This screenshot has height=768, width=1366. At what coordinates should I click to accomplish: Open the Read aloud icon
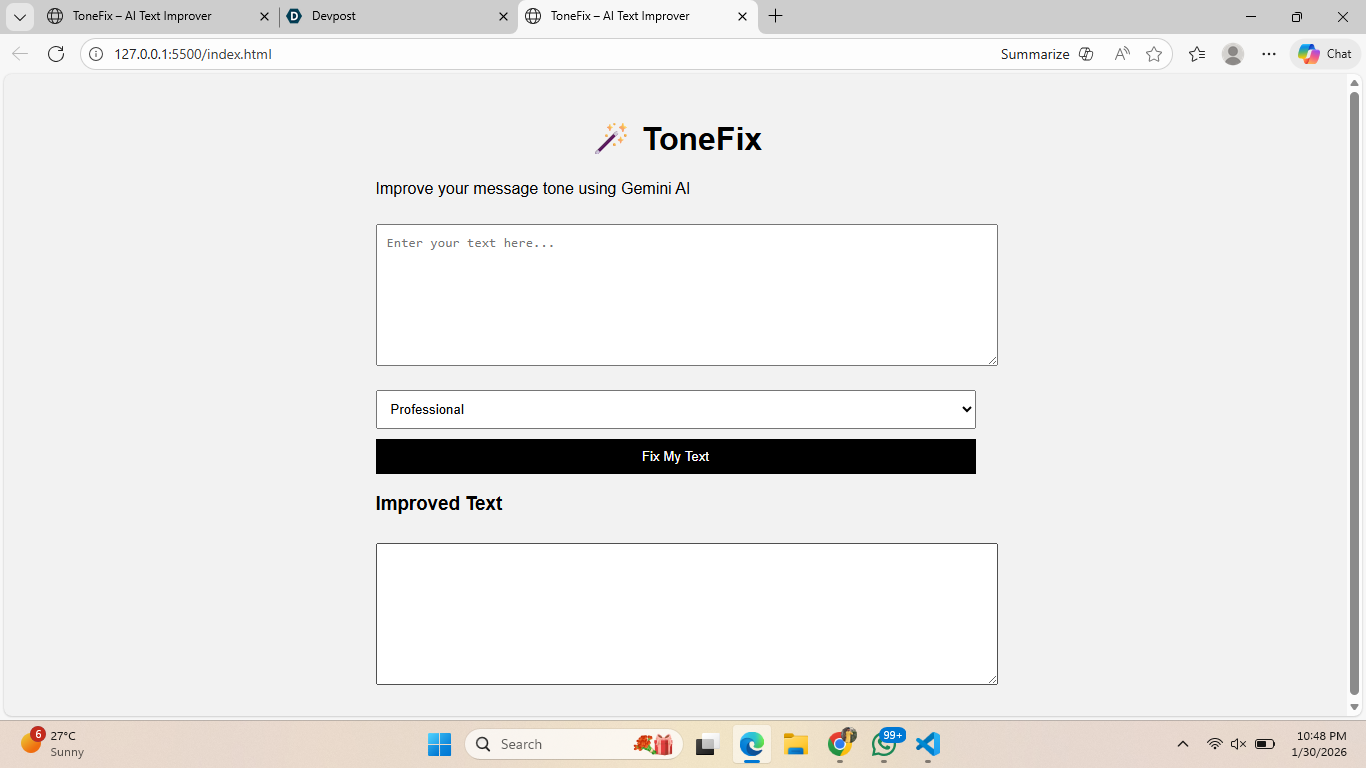(x=1122, y=54)
